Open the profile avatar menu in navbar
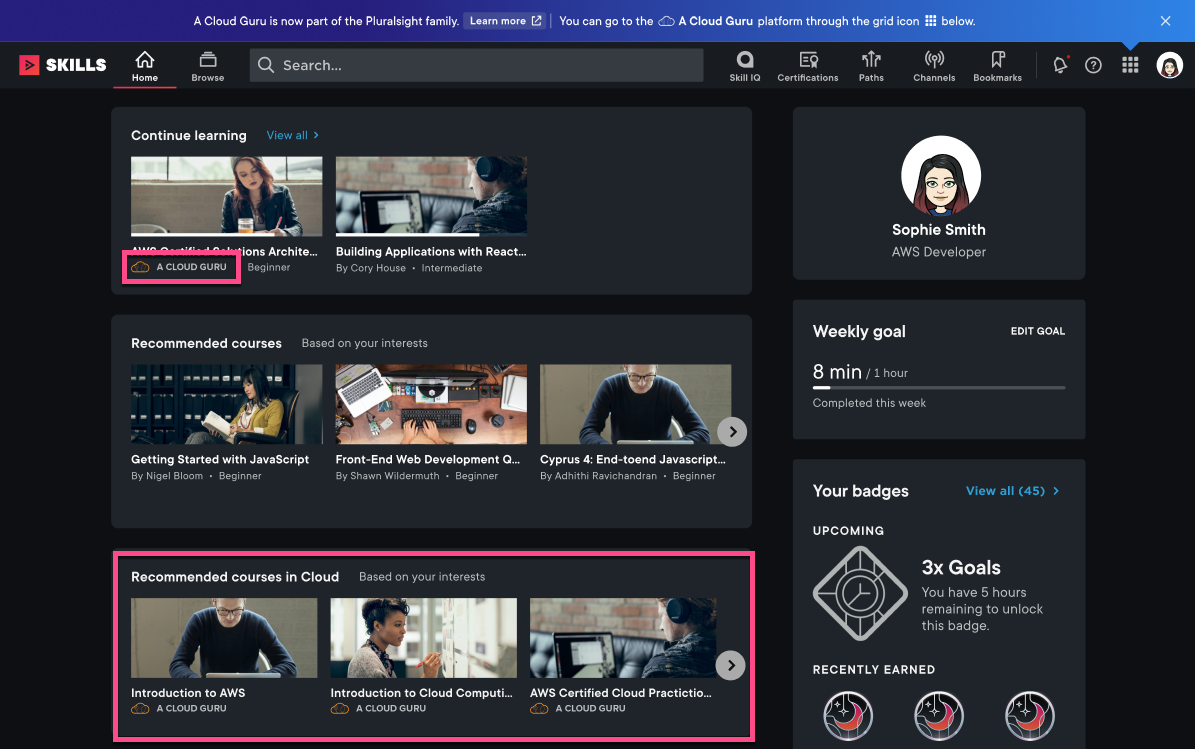This screenshot has width=1195, height=749. 1169,65
